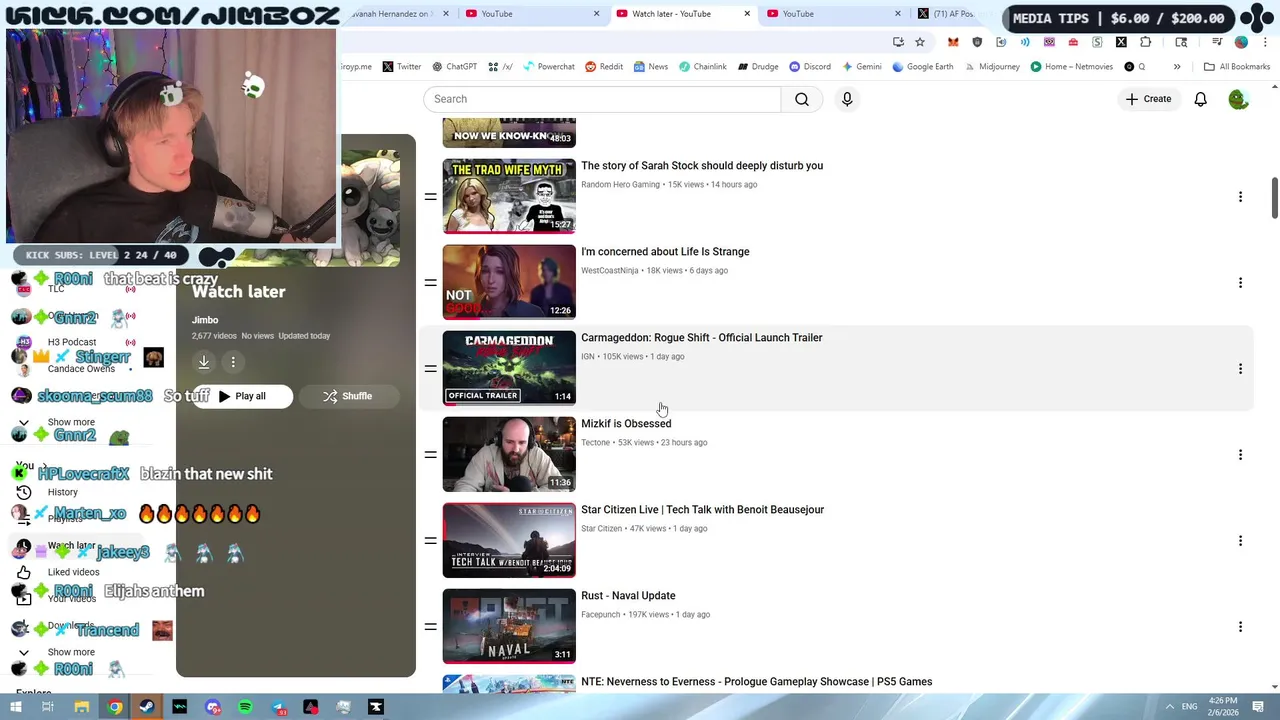This screenshot has width=1280, height=720.
Task: Open Carmageddon Rogue Shift thumbnail
Action: [509, 368]
